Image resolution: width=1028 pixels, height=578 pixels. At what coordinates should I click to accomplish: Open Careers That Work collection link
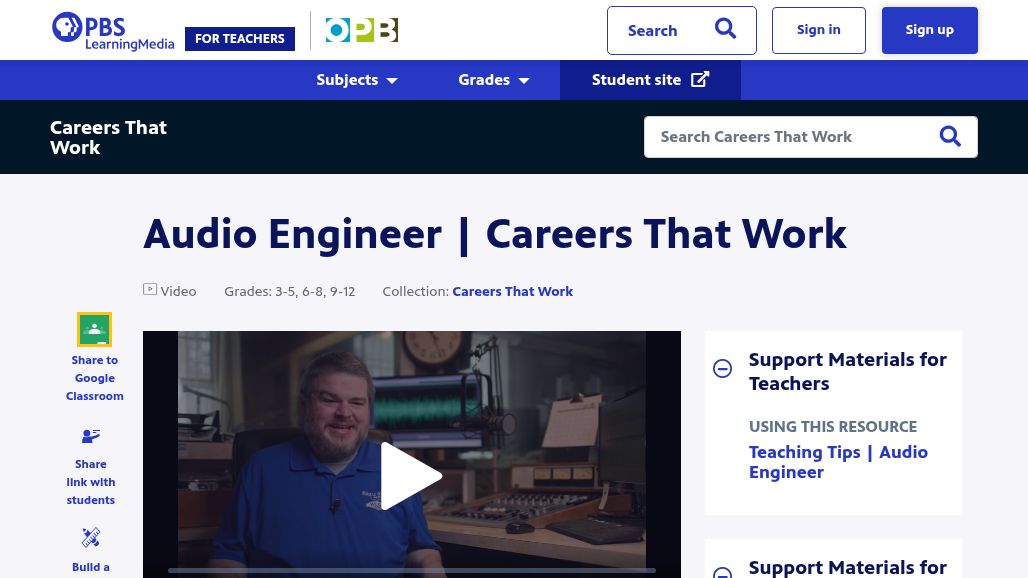pyautogui.click(x=512, y=292)
